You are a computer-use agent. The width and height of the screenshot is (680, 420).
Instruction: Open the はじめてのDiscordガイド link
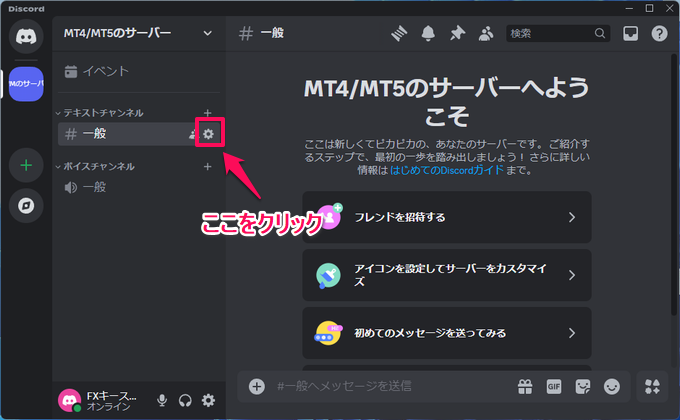(447, 170)
